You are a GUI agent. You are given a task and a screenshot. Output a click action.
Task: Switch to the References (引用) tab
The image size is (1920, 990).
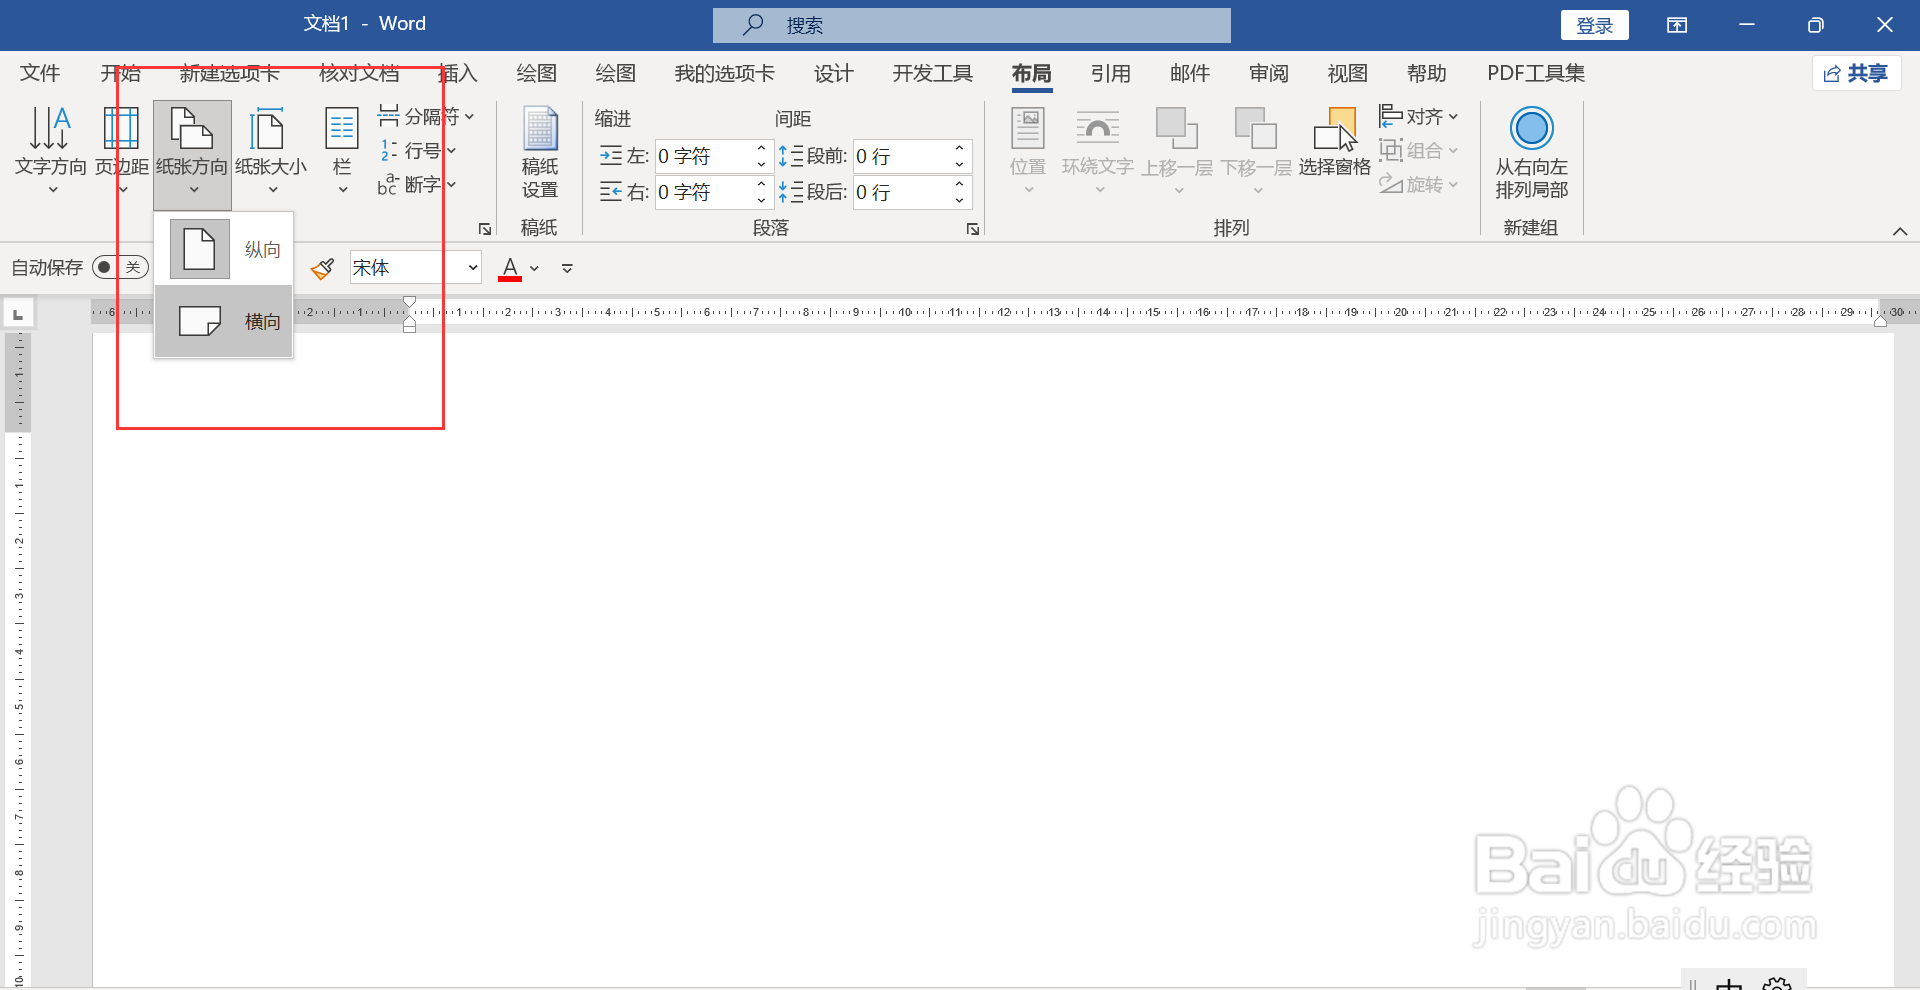tap(1110, 73)
